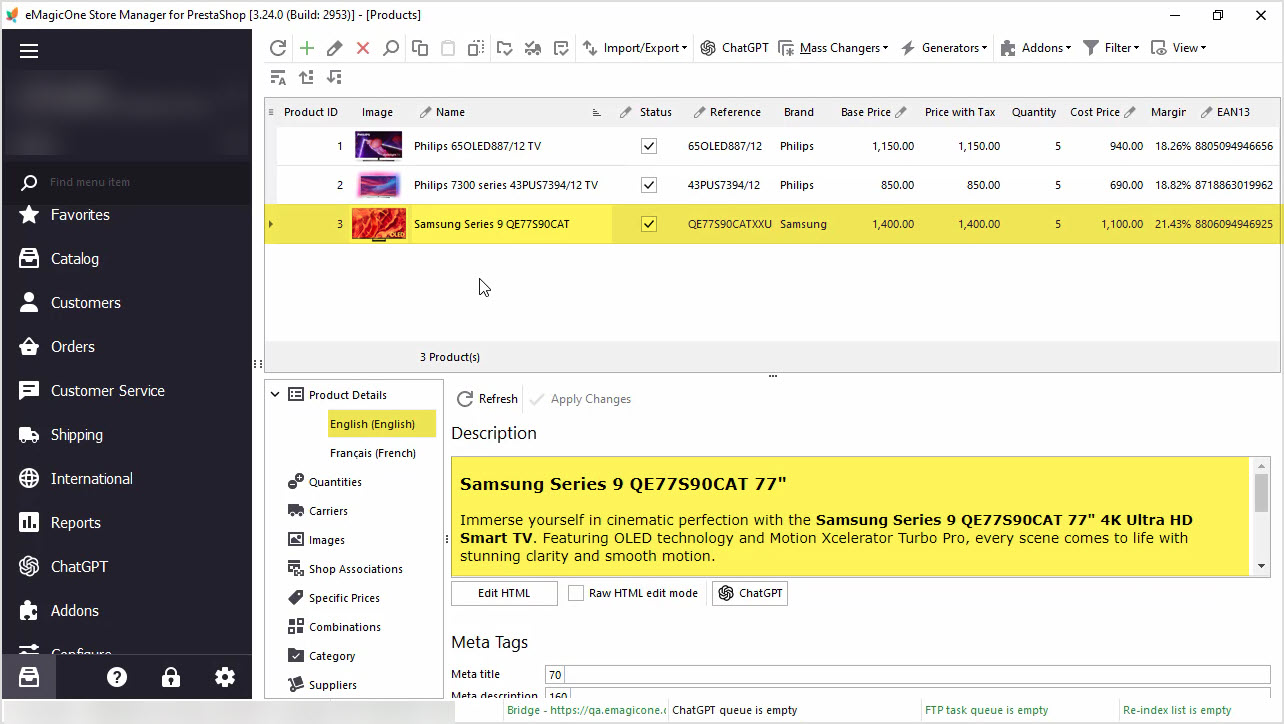Open the Addons toolbar dropdown
This screenshot has height=724, width=1284.
click(x=1034, y=48)
